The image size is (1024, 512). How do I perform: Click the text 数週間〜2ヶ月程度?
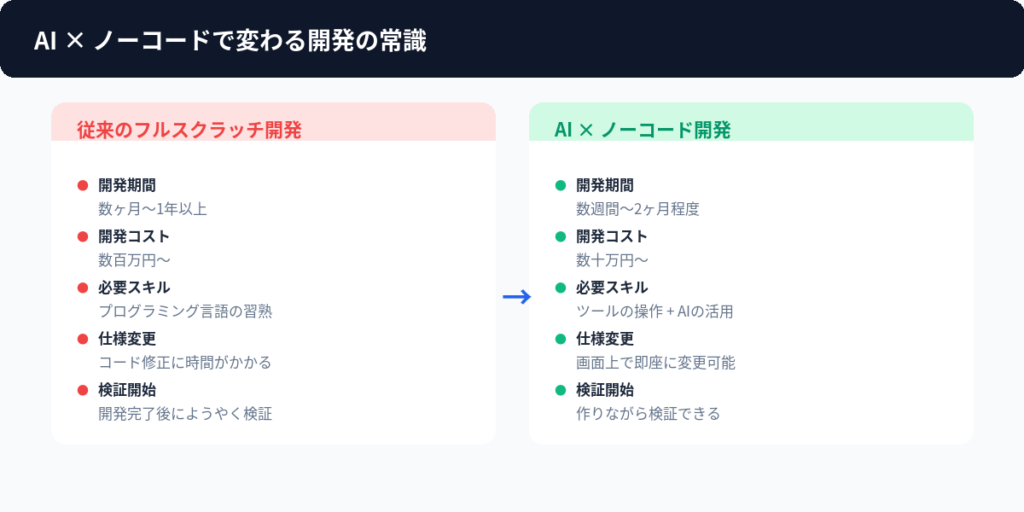click(x=637, y=209)
